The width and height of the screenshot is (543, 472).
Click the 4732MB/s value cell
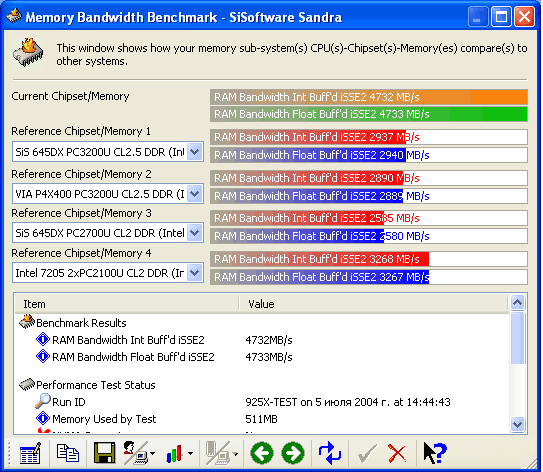click(269, 340)
